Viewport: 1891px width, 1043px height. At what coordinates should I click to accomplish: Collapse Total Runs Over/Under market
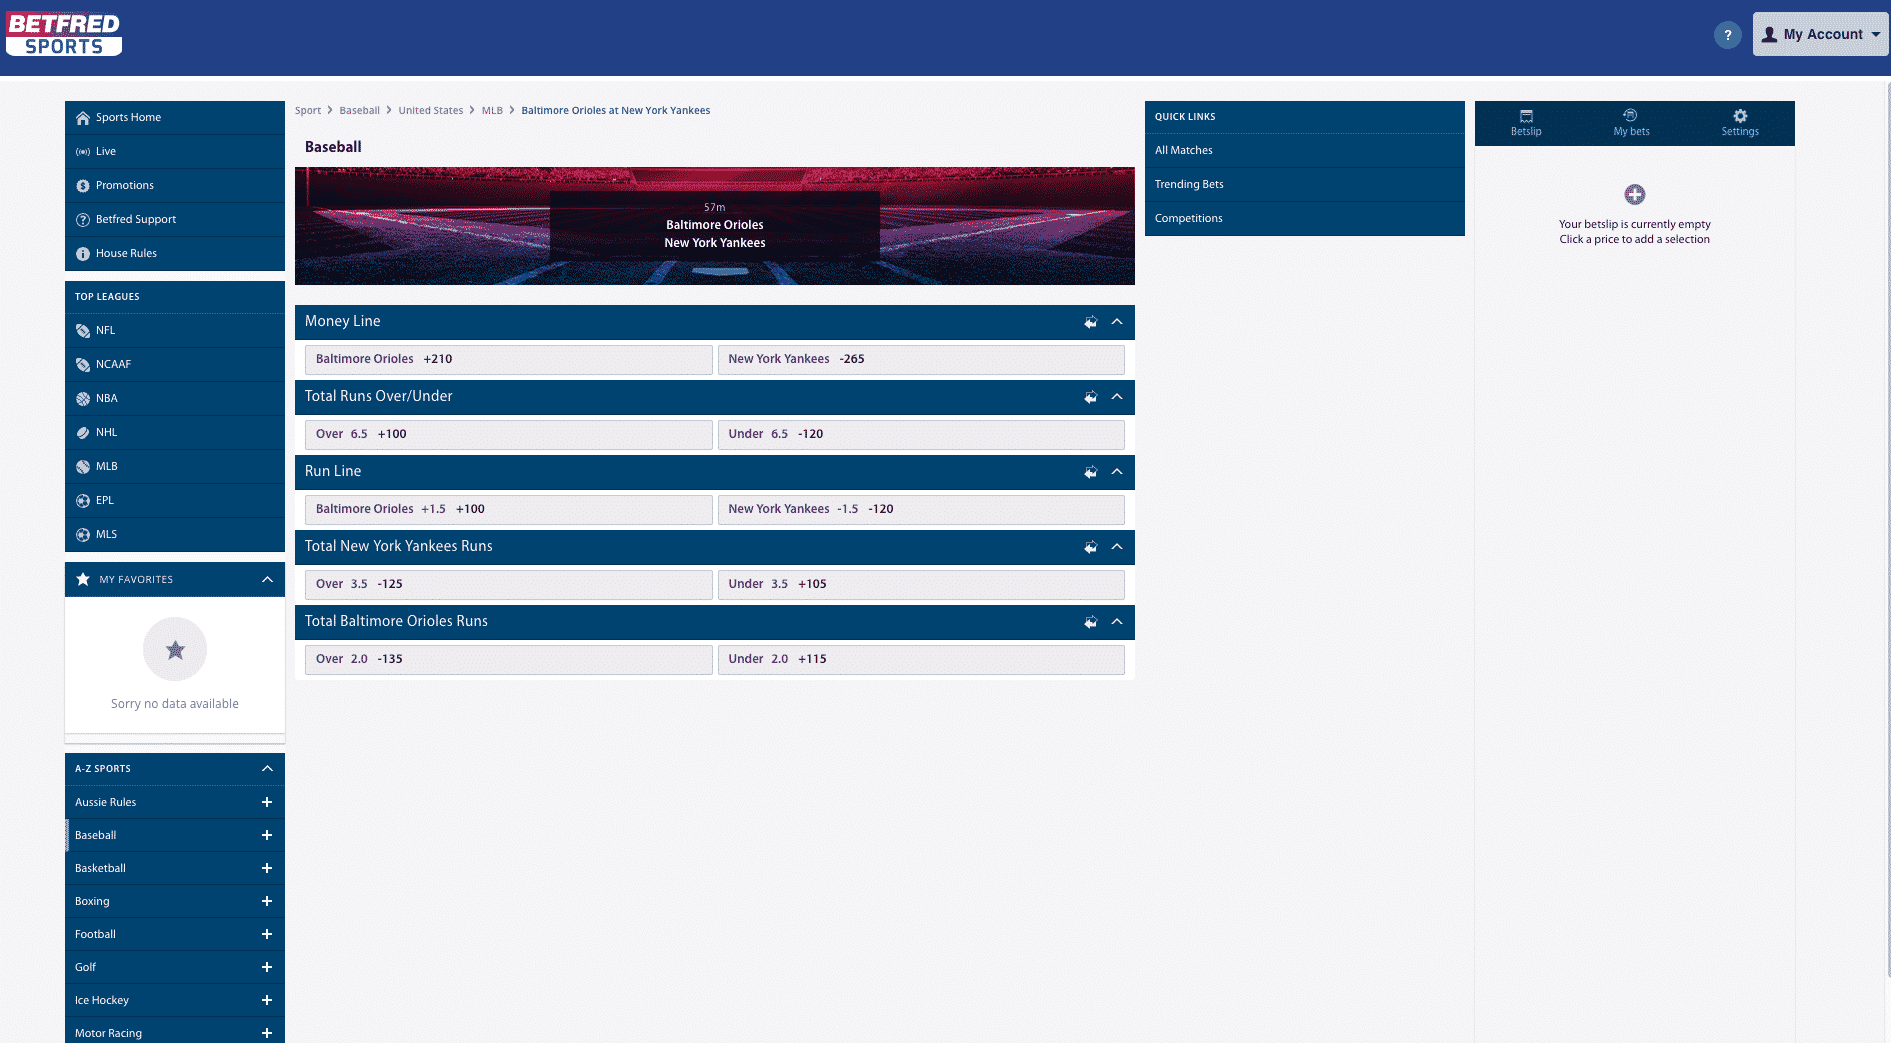click(1117, 397)
